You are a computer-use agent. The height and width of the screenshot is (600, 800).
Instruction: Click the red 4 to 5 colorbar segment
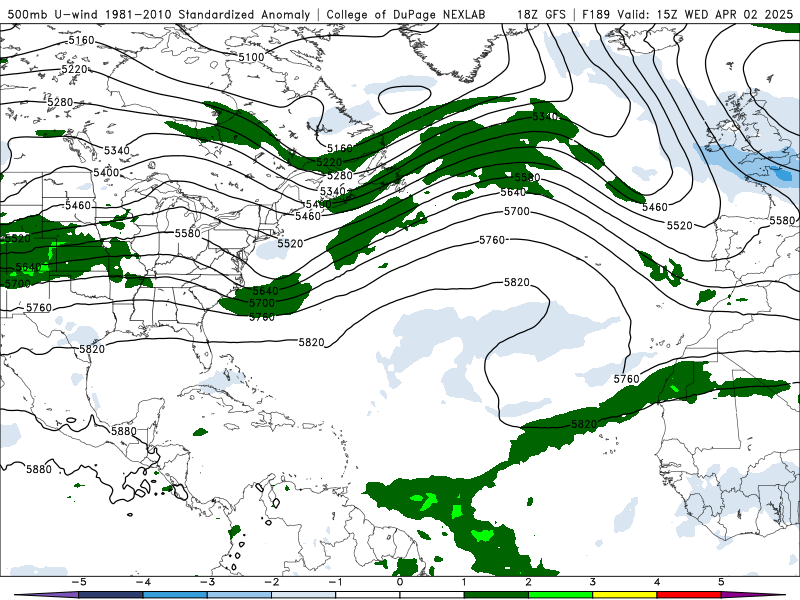click(x=689, y=595)
